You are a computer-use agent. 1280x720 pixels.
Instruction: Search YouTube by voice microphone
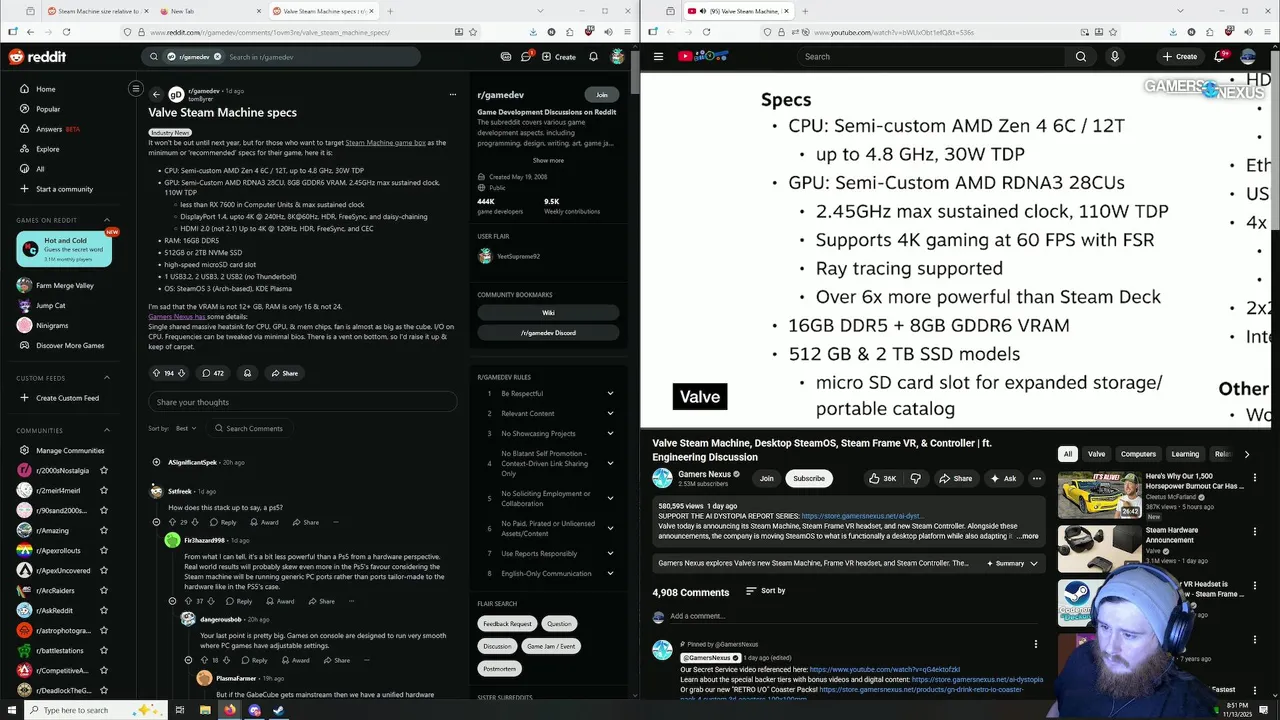(x=1115, y=56)
